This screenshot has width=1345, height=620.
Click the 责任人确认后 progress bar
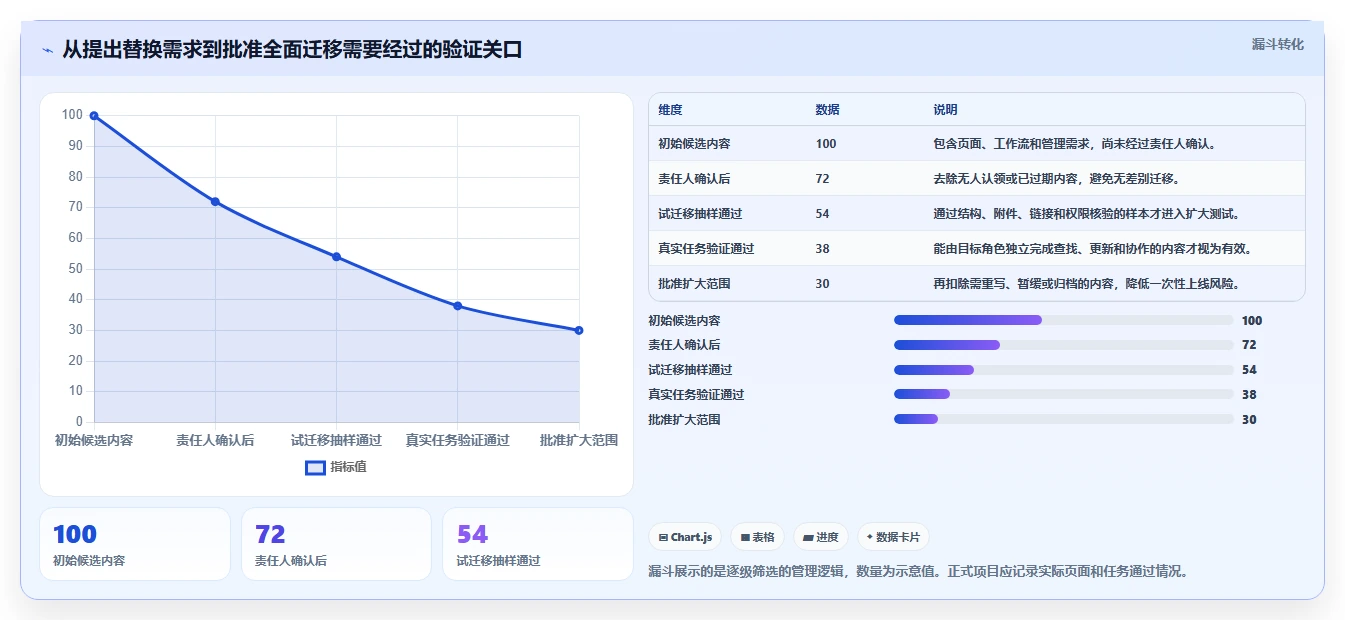click(1063, 345)
